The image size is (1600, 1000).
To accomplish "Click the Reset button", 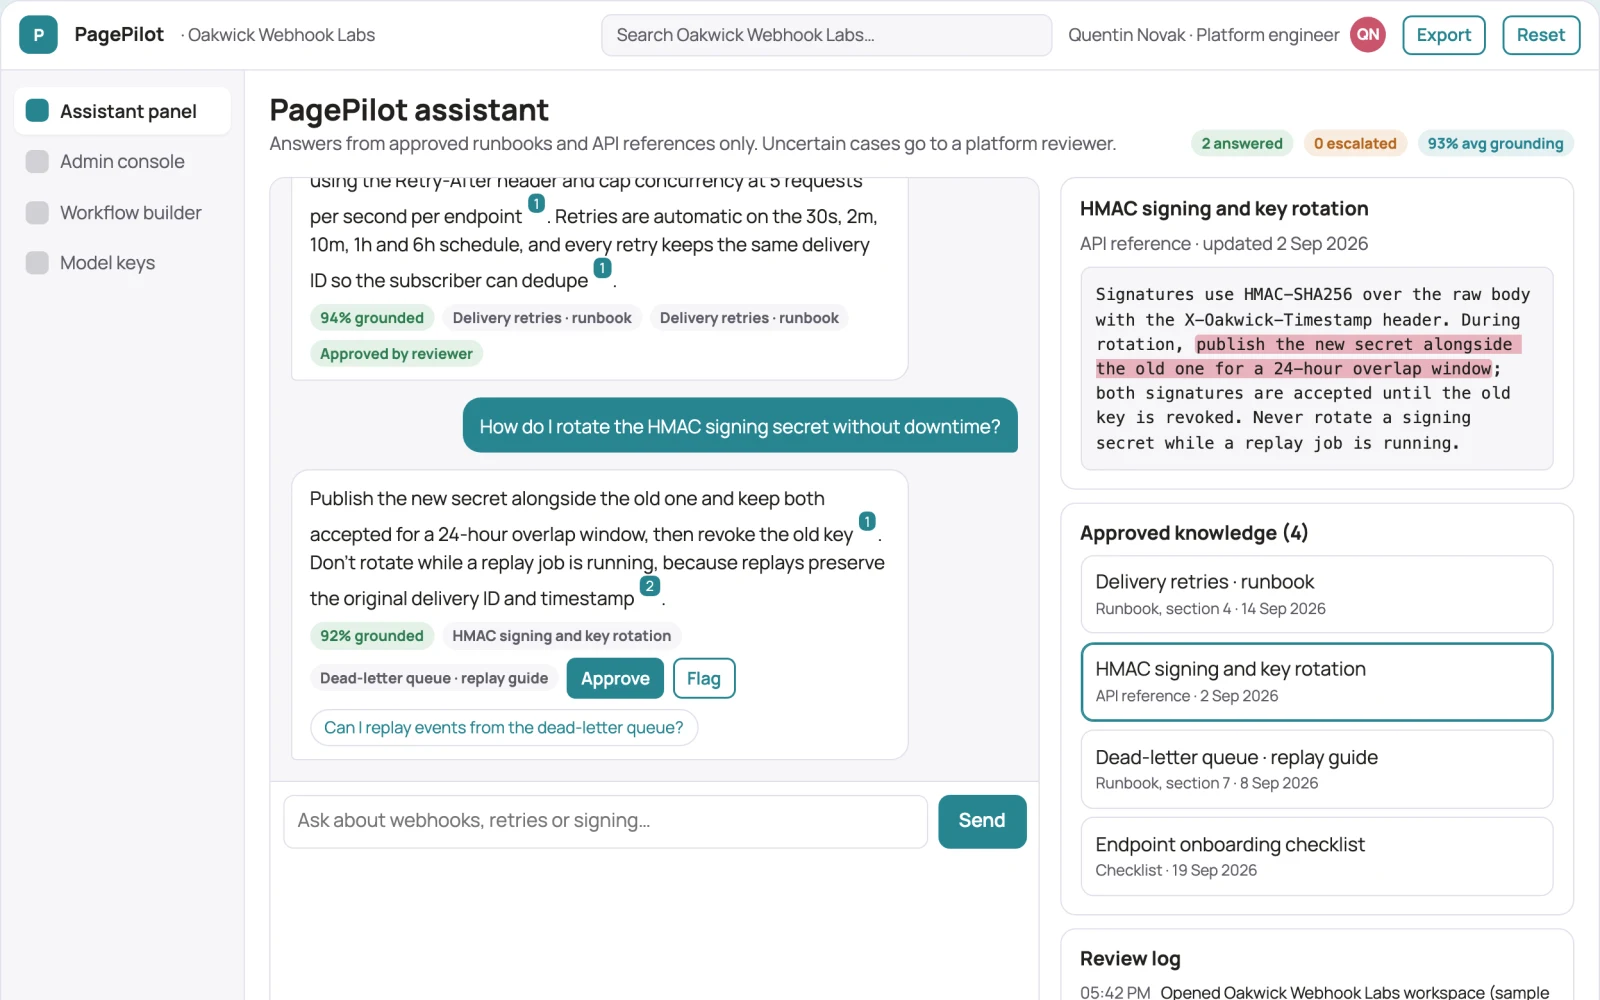I will (x=1540, y=35).
